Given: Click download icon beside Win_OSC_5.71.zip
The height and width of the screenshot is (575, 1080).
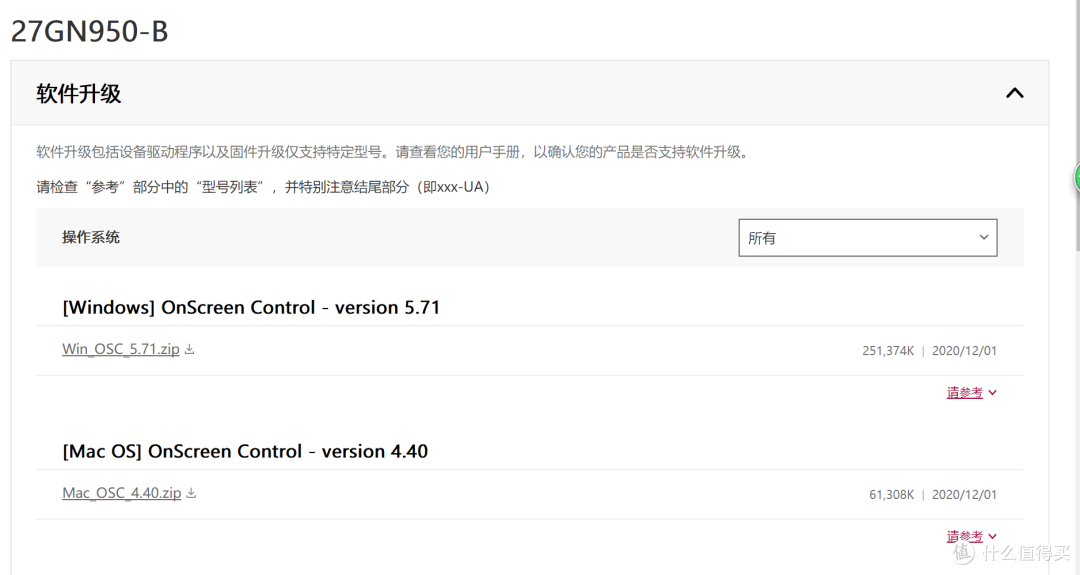Looking at the screenshot, I should [189, 349].
